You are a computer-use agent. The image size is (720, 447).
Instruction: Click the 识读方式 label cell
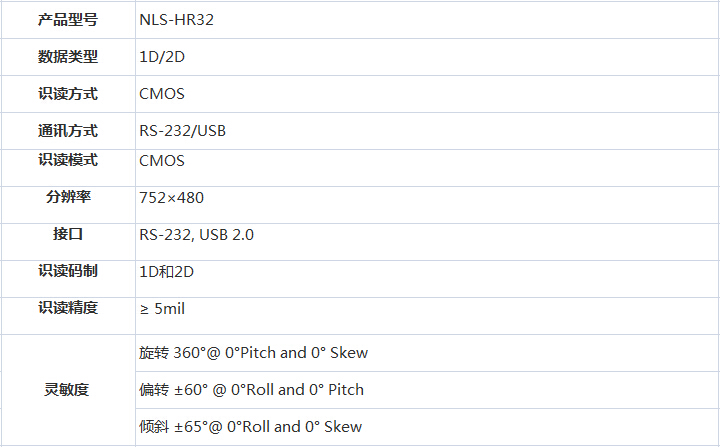pos(68,94)
